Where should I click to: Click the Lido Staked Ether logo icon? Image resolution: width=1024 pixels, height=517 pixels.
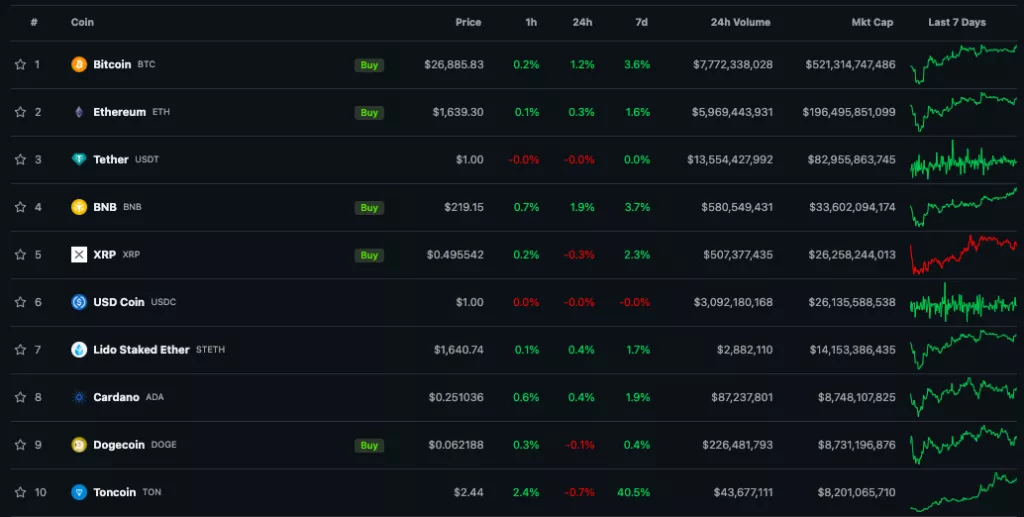tap(79, 350)
